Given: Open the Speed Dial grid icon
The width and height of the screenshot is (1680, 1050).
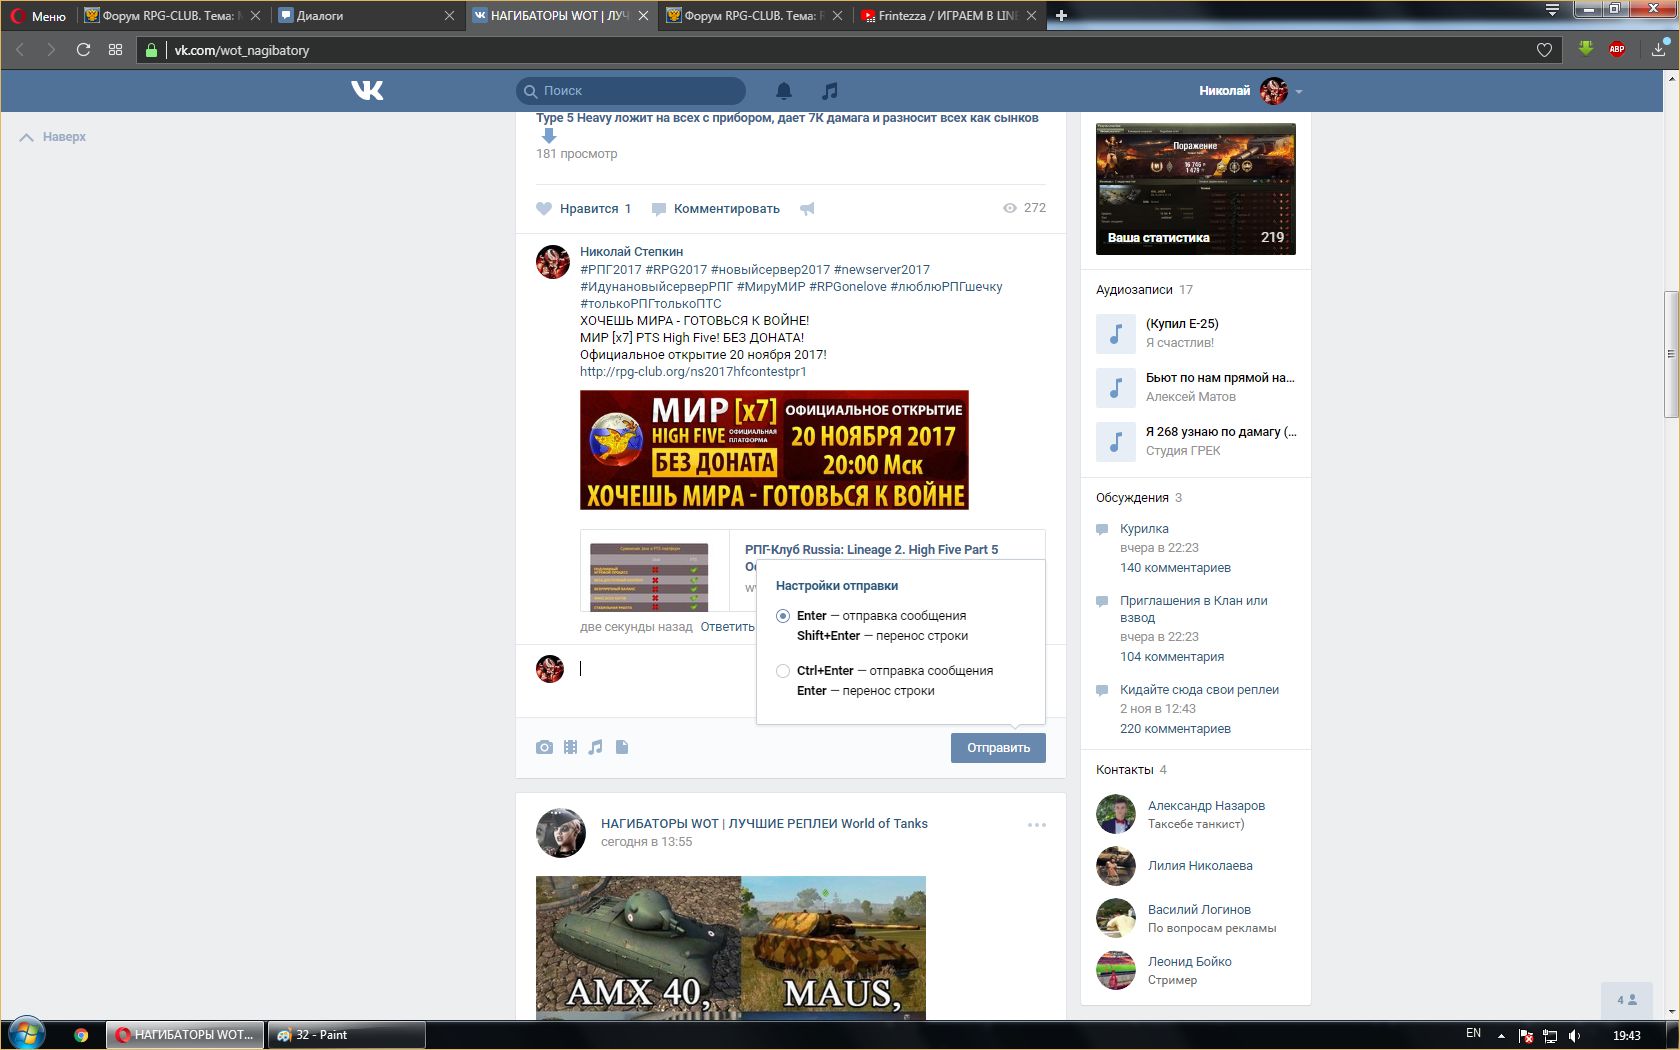Looking at the screenshot, I should pyautogui.click(x=115, y=50).
